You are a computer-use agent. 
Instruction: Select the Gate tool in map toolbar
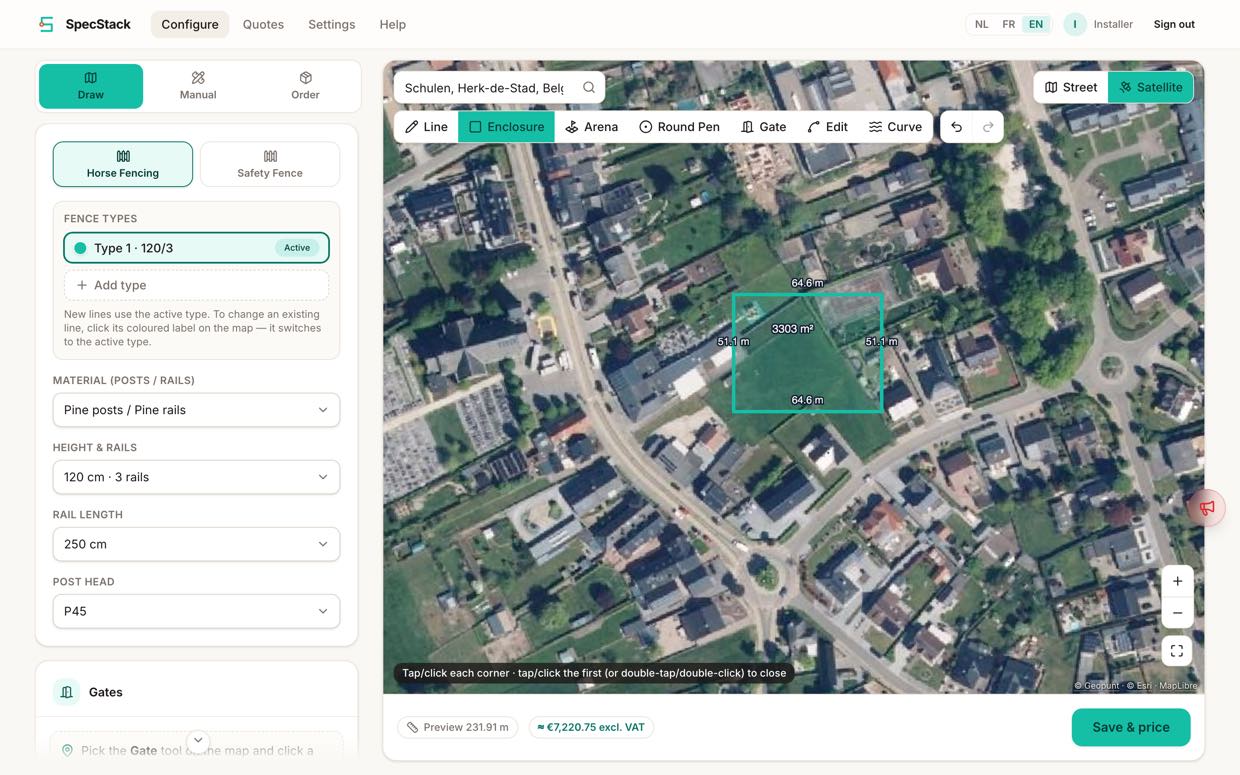[763, 127]
